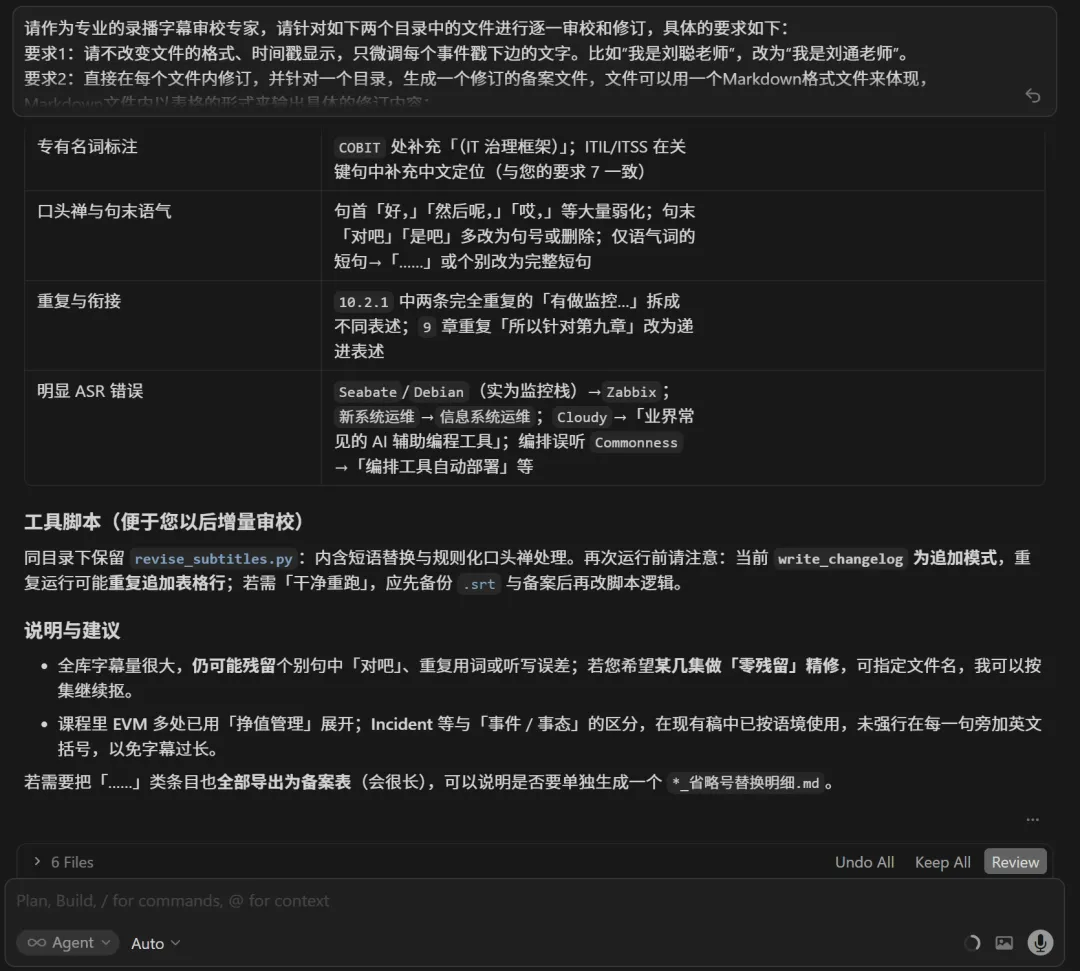The width and height of the screenshot is (1080, 971).
Task: Click the 课程里 EVM bullet item
Action: 548,736
